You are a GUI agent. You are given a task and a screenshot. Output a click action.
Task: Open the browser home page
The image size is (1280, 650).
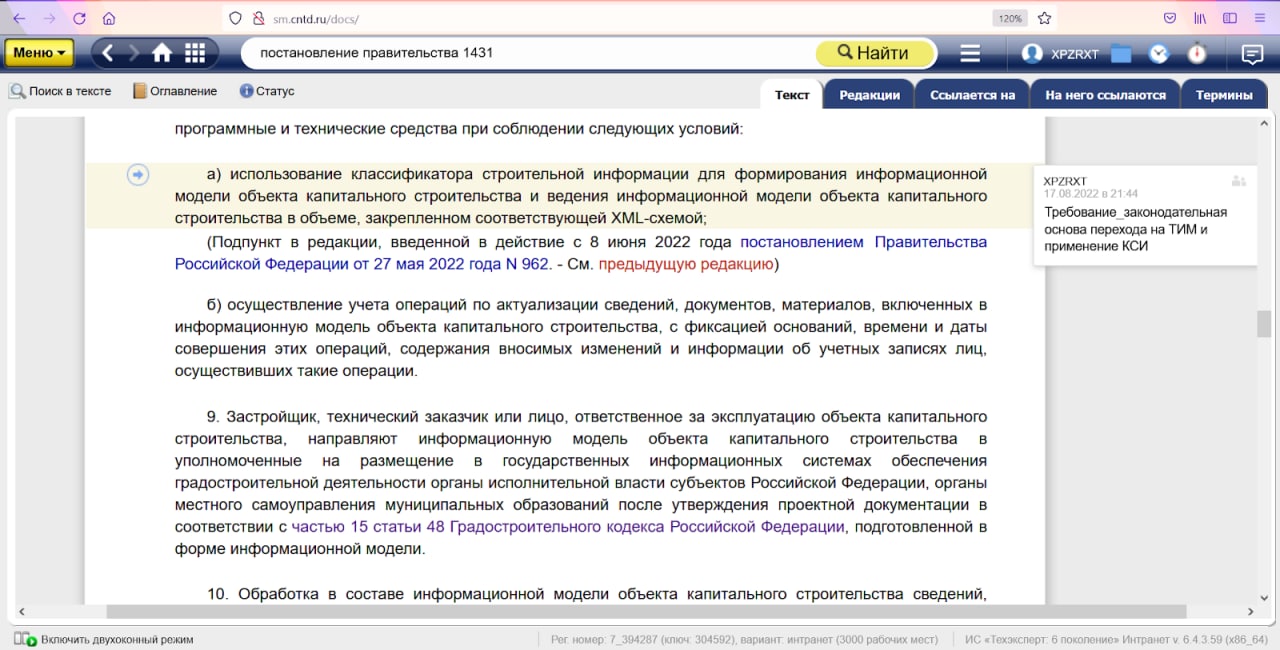(x=109, y=18)
